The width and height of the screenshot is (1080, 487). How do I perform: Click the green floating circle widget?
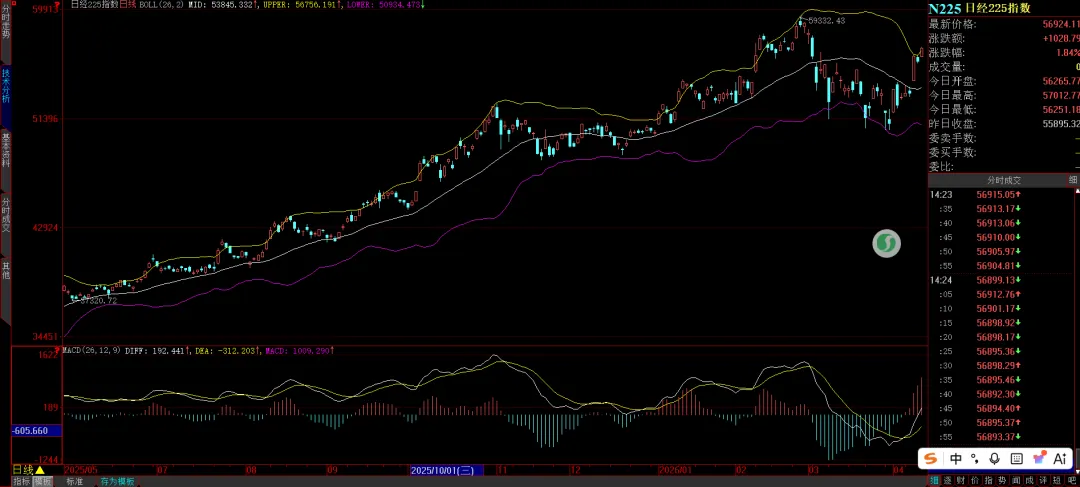pos(886,244)
